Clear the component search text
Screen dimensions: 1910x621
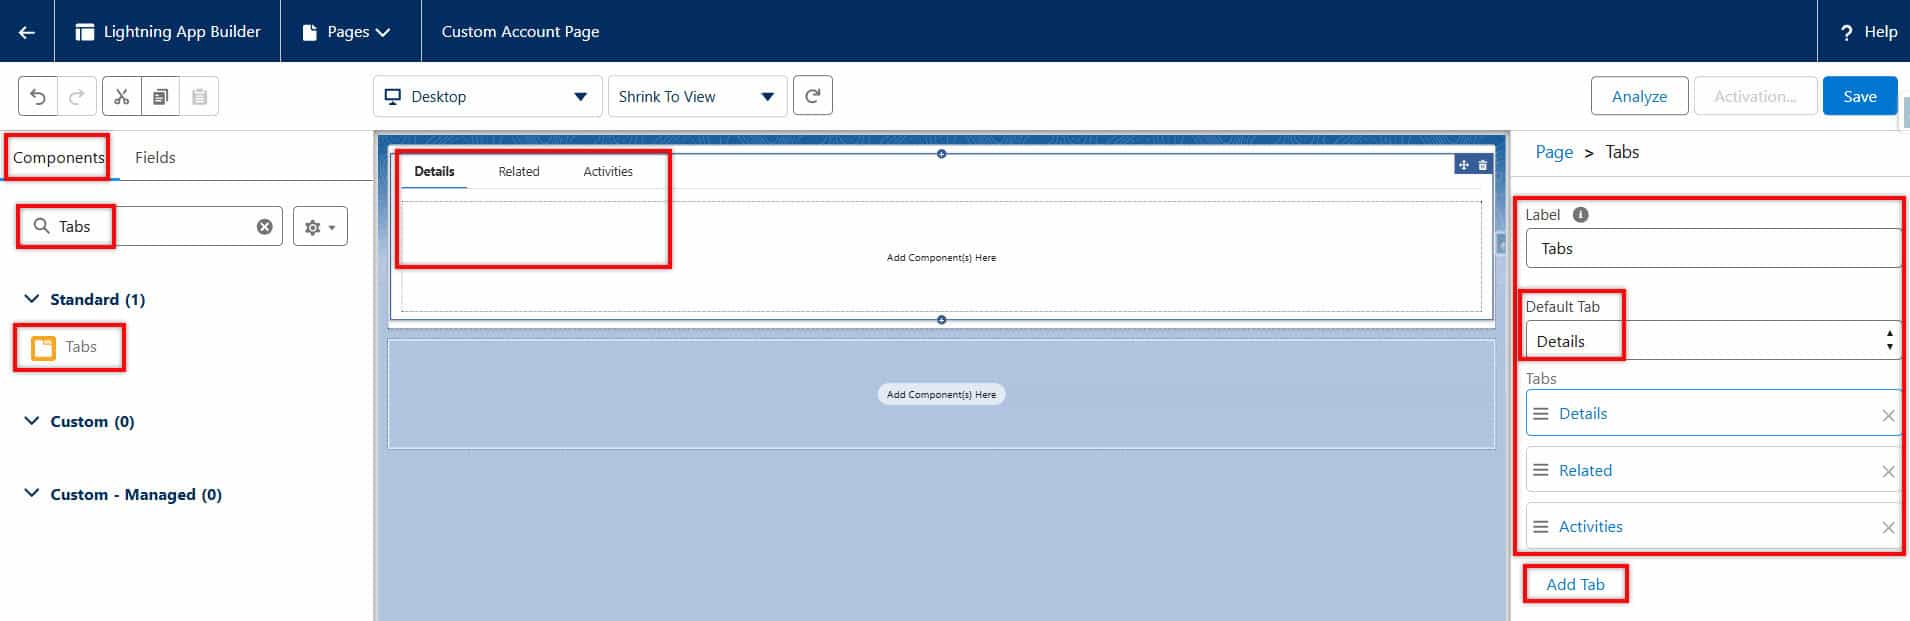coord(264,227)
